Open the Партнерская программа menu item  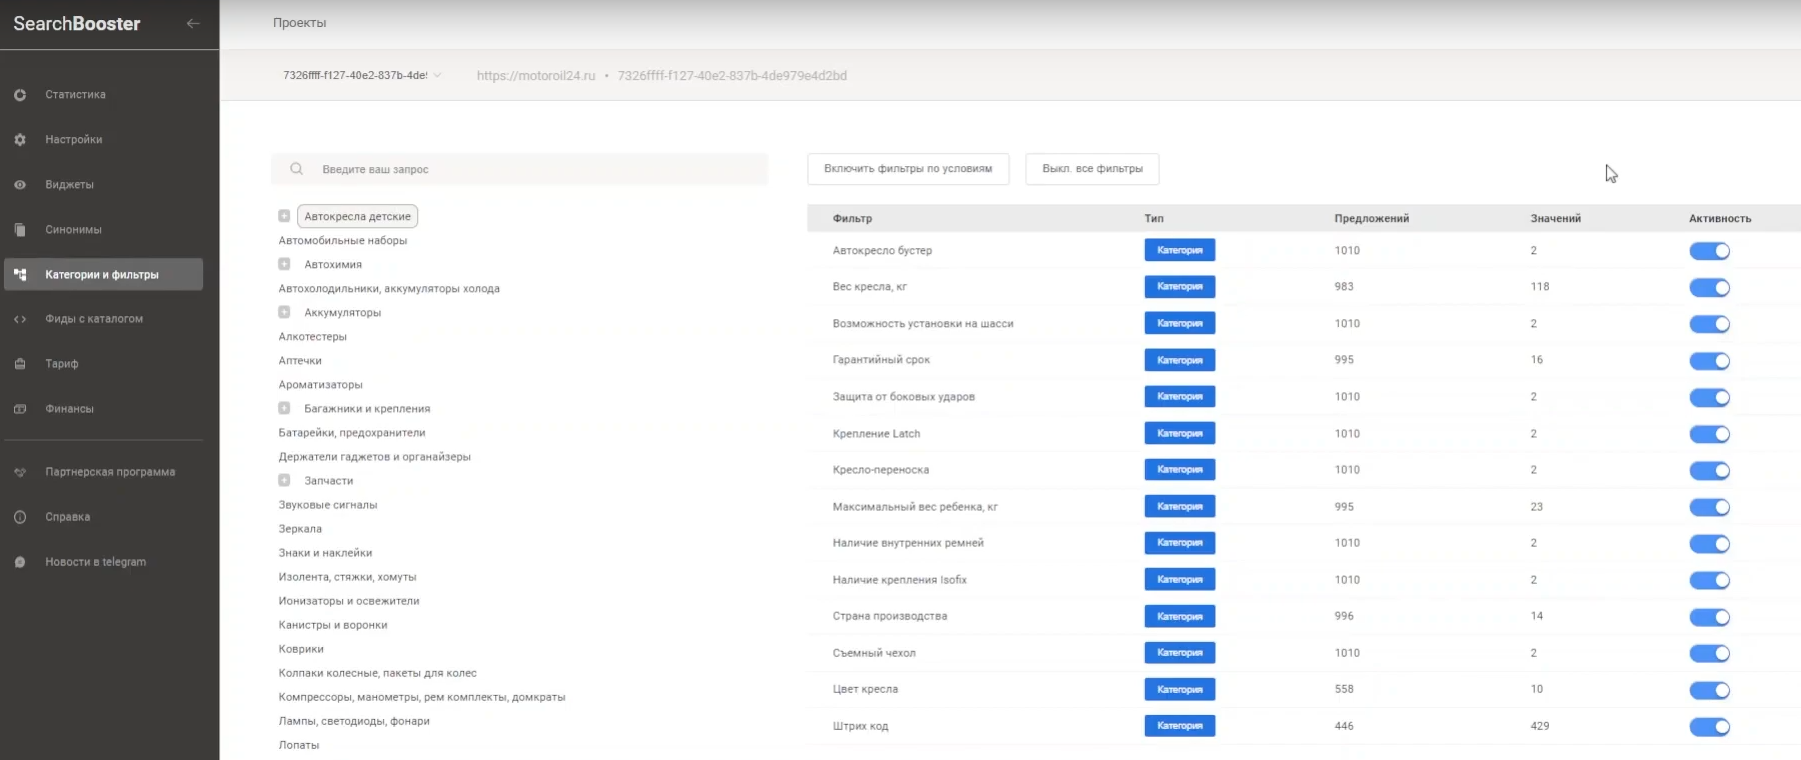(x=109, y=472)
